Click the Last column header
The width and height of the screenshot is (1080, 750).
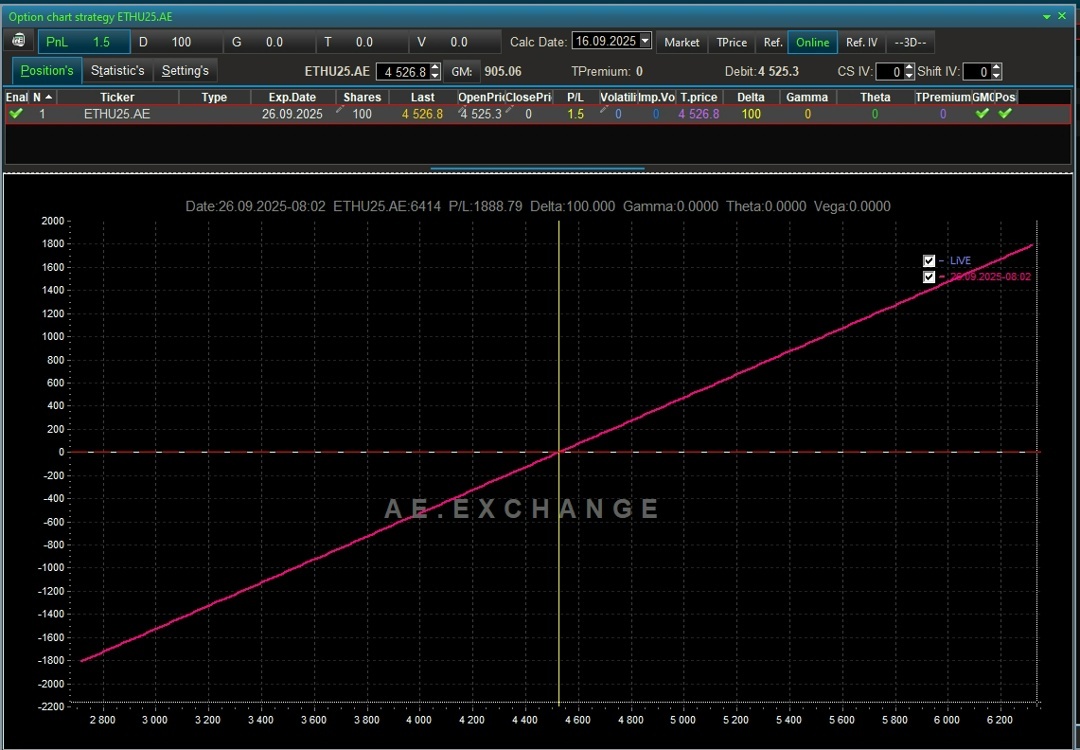point(422,97)
